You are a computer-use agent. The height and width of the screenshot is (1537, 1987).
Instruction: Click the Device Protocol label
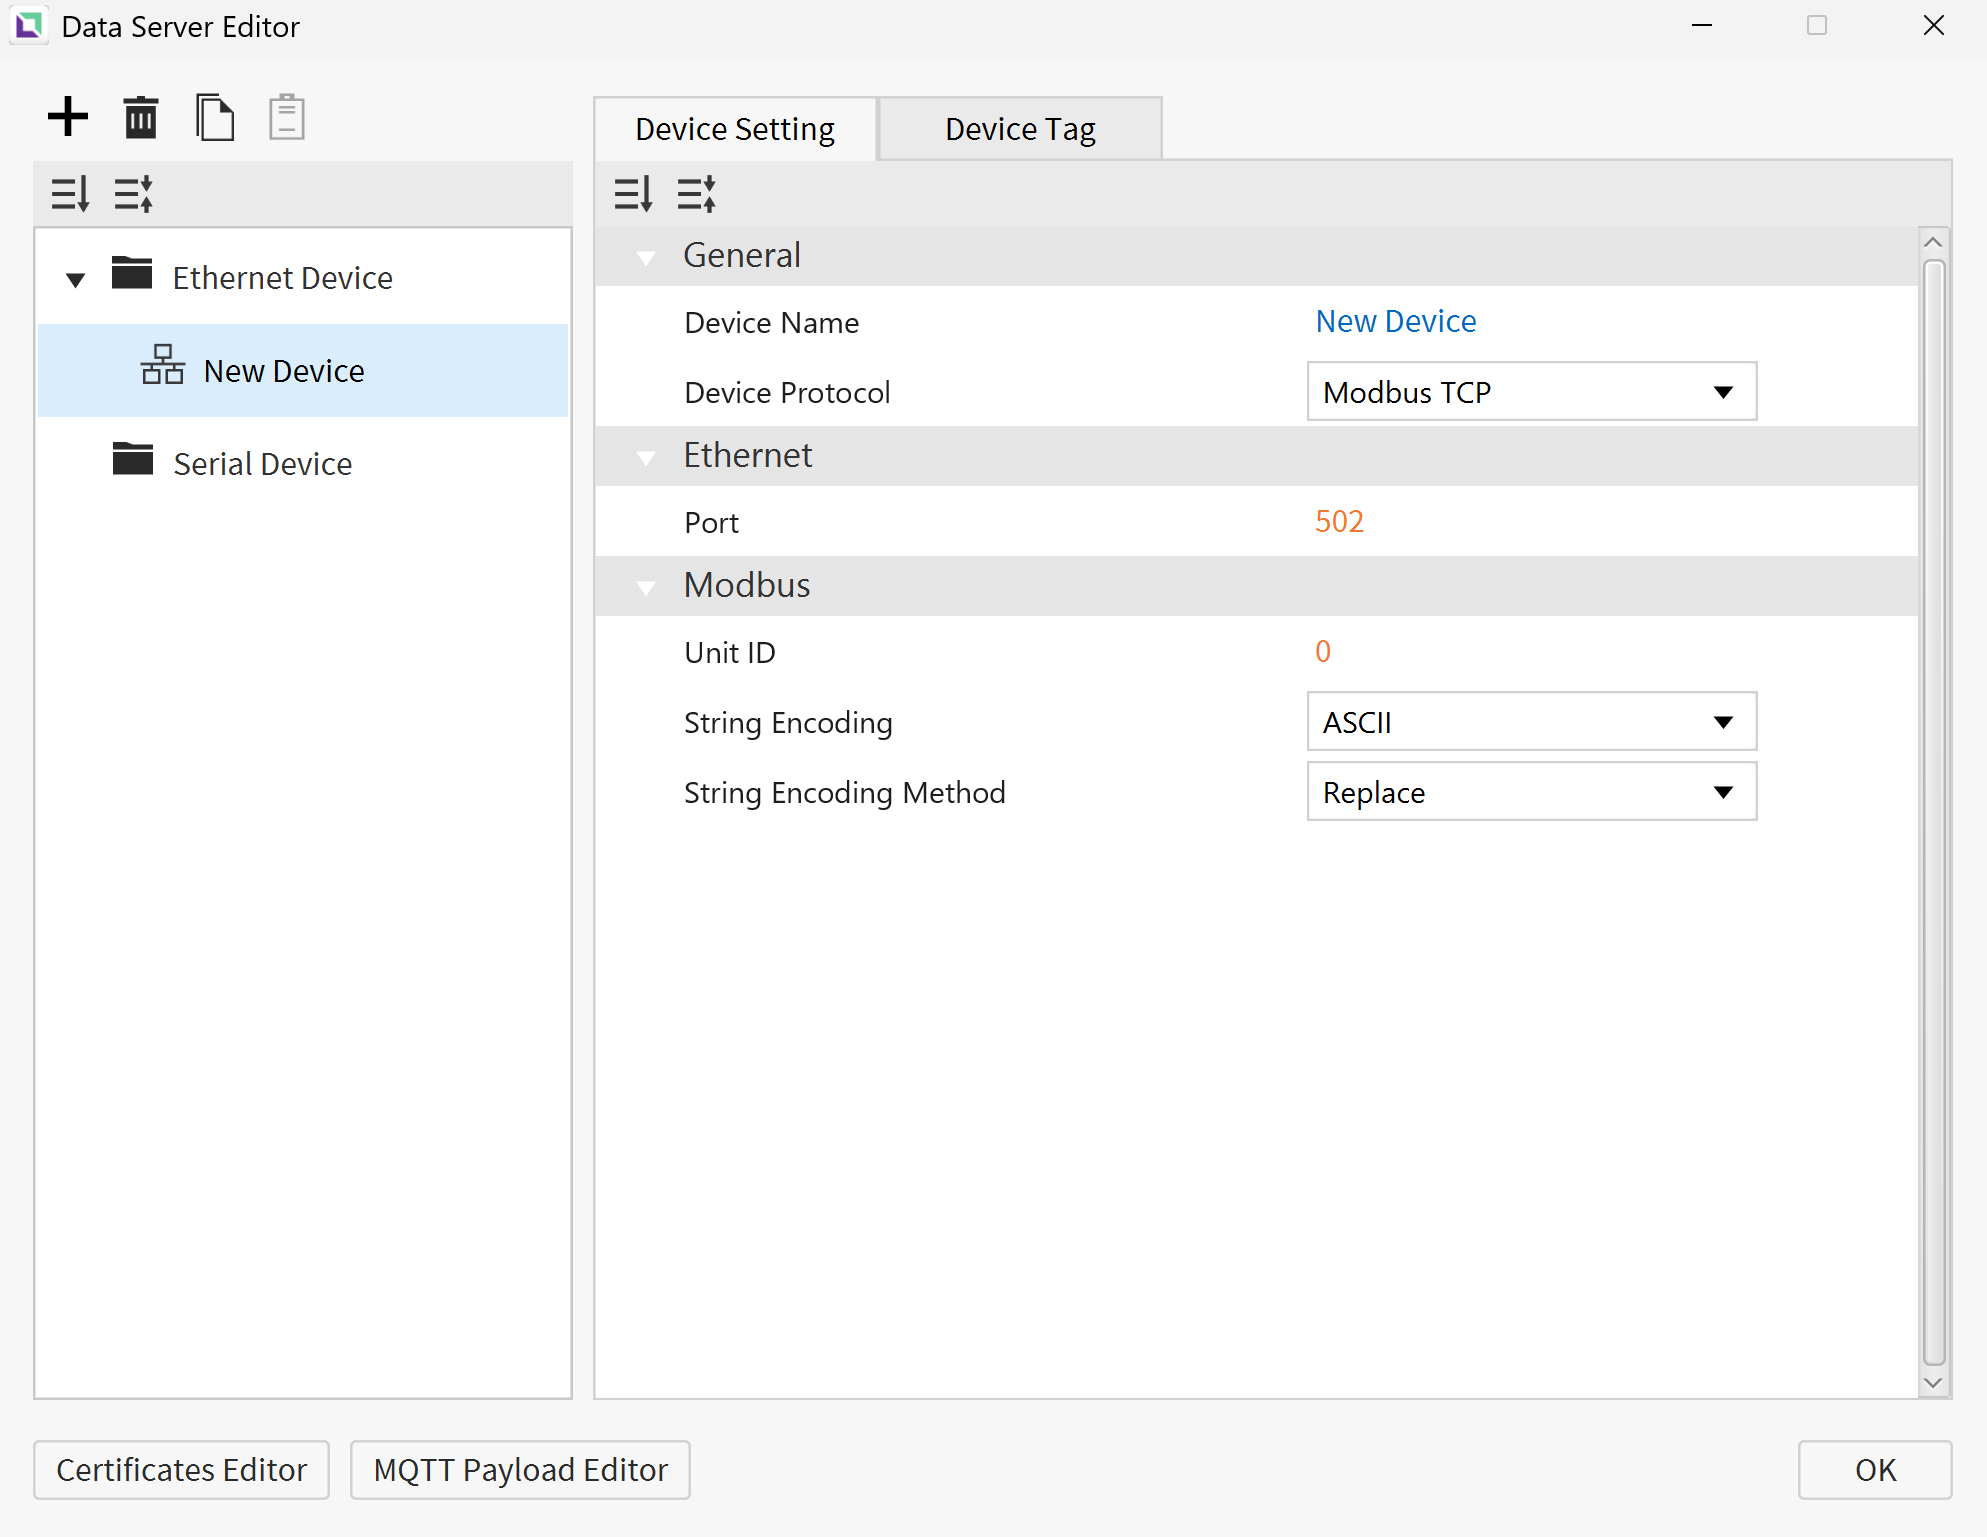tap(787, 393)
